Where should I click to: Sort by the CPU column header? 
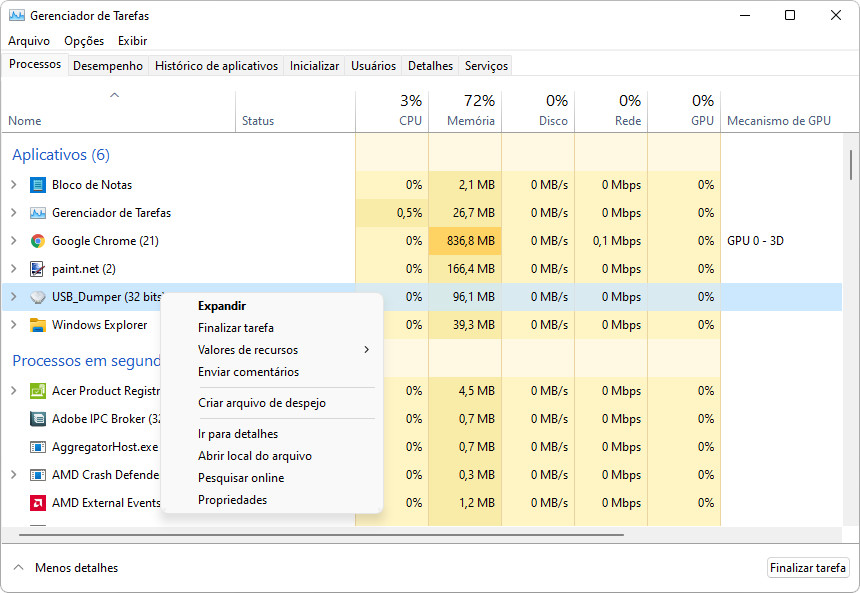(x=392, y=112)
